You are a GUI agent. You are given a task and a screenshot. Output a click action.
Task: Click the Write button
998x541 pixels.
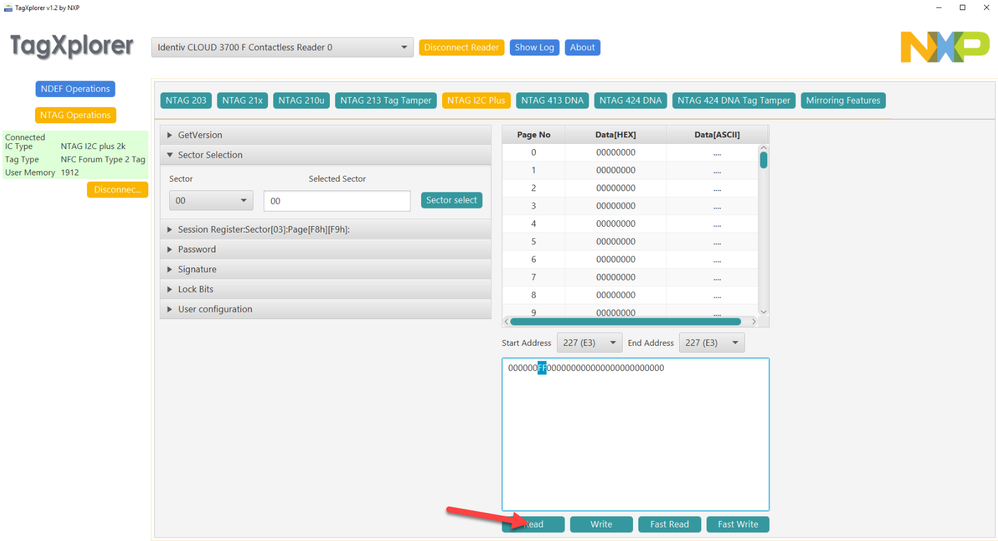pos(601,524)
